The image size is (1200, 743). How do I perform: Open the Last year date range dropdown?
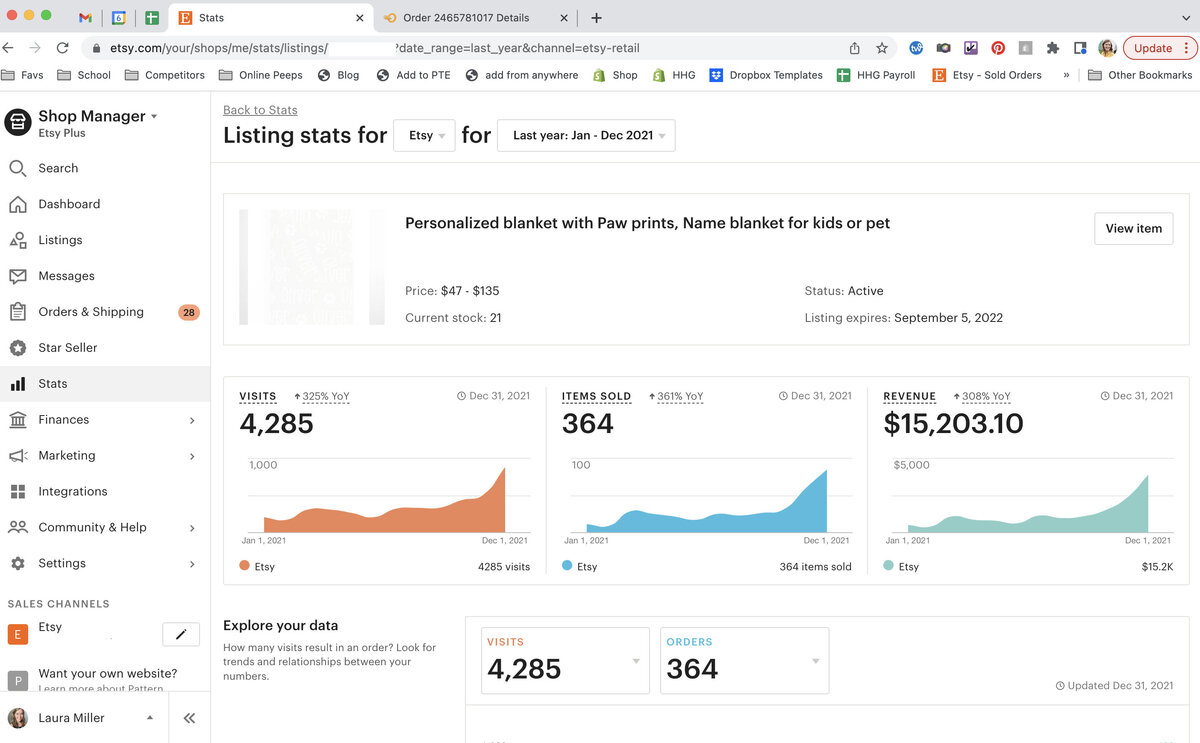click(x=586, y=136)
